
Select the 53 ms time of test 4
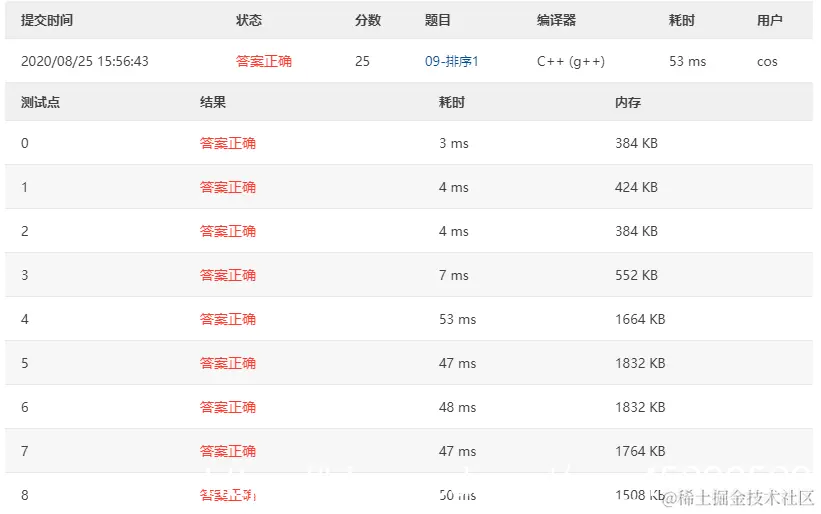[458, 319]
